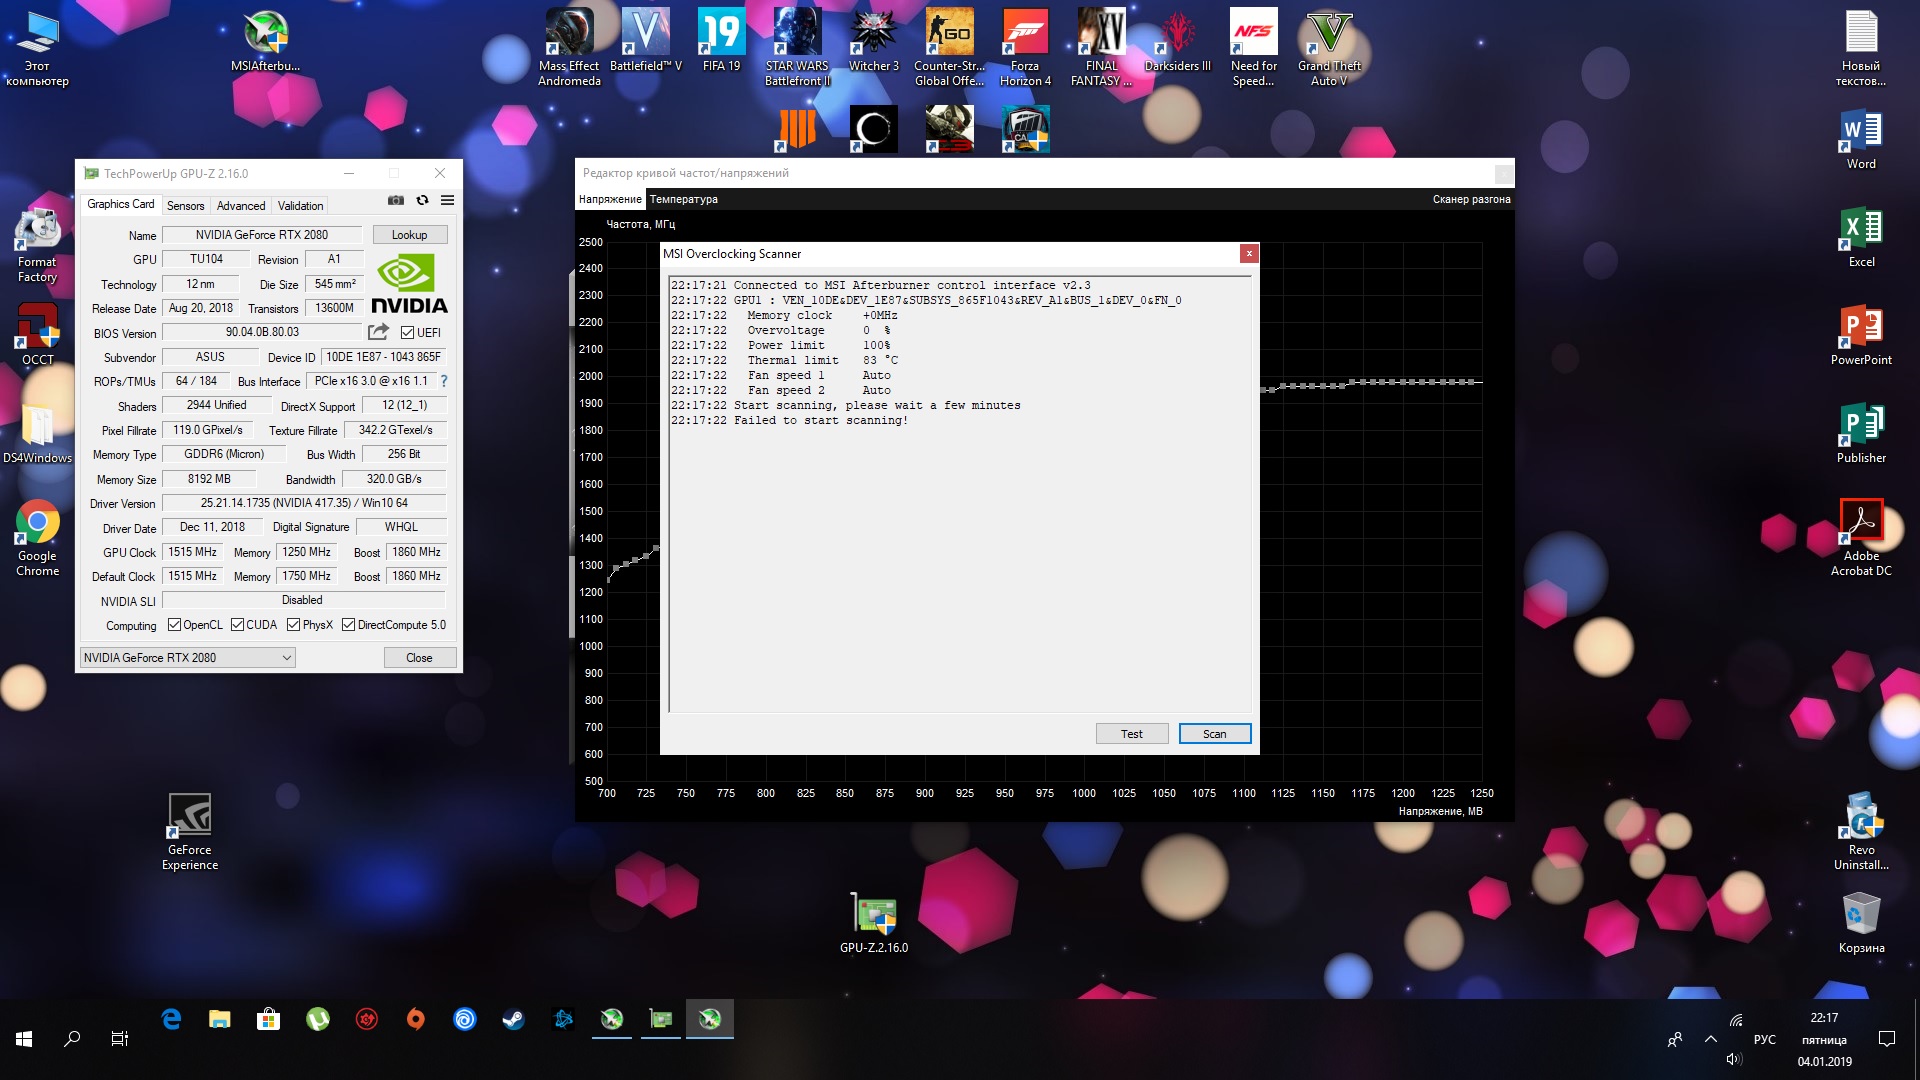
Task: Click the Lookup button
Action: click(409, 235)
